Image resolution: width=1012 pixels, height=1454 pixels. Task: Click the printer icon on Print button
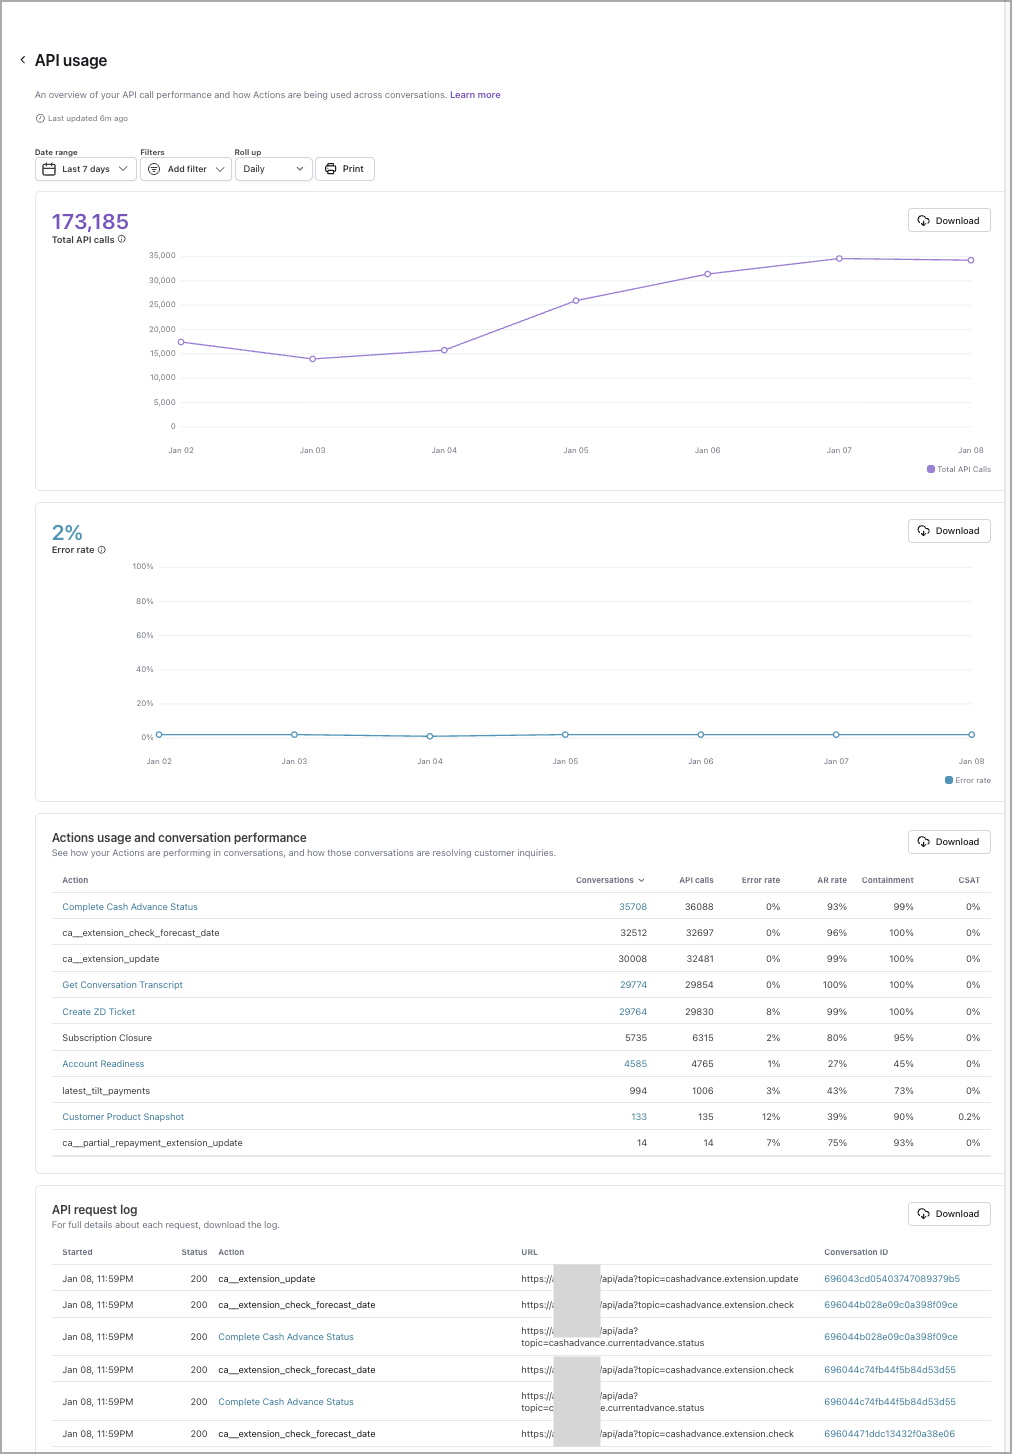pyautogui.click(x=331, y=169)
